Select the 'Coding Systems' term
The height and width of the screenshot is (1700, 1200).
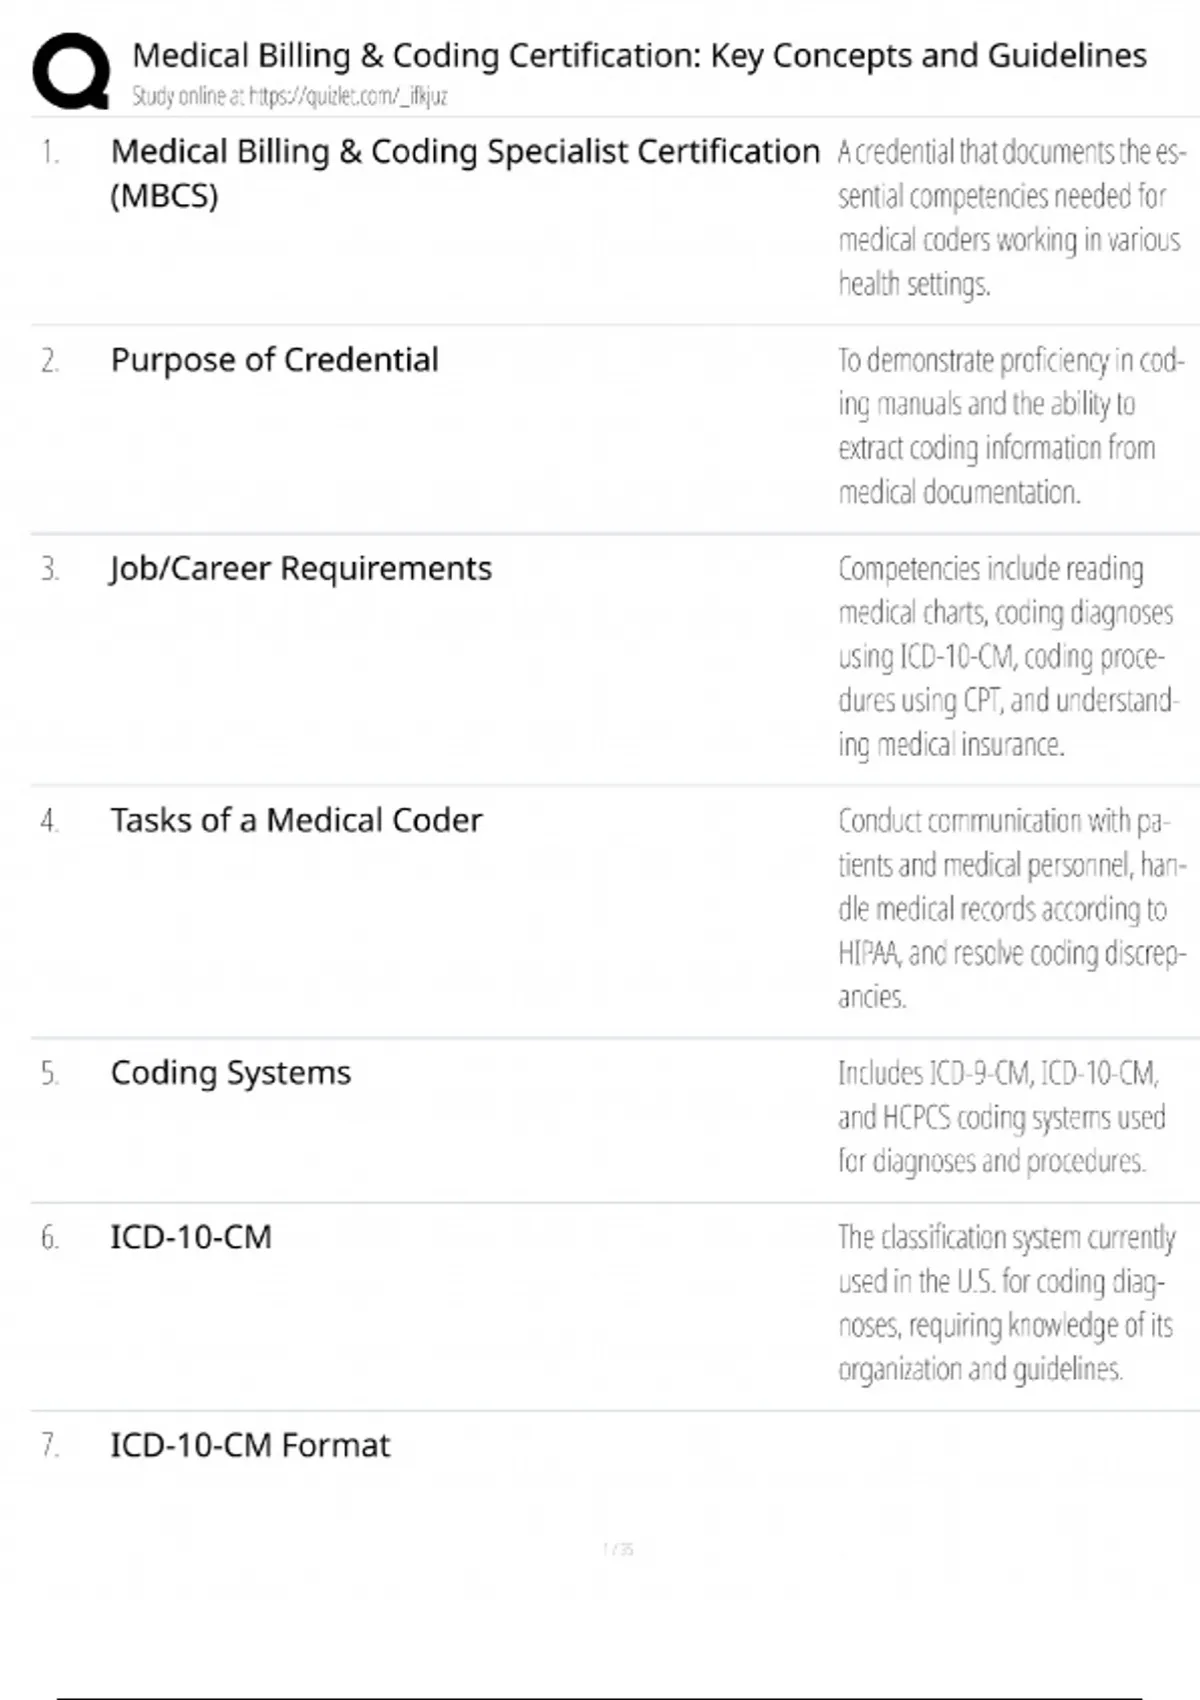pyautogui.click(x=230, y=1072)
